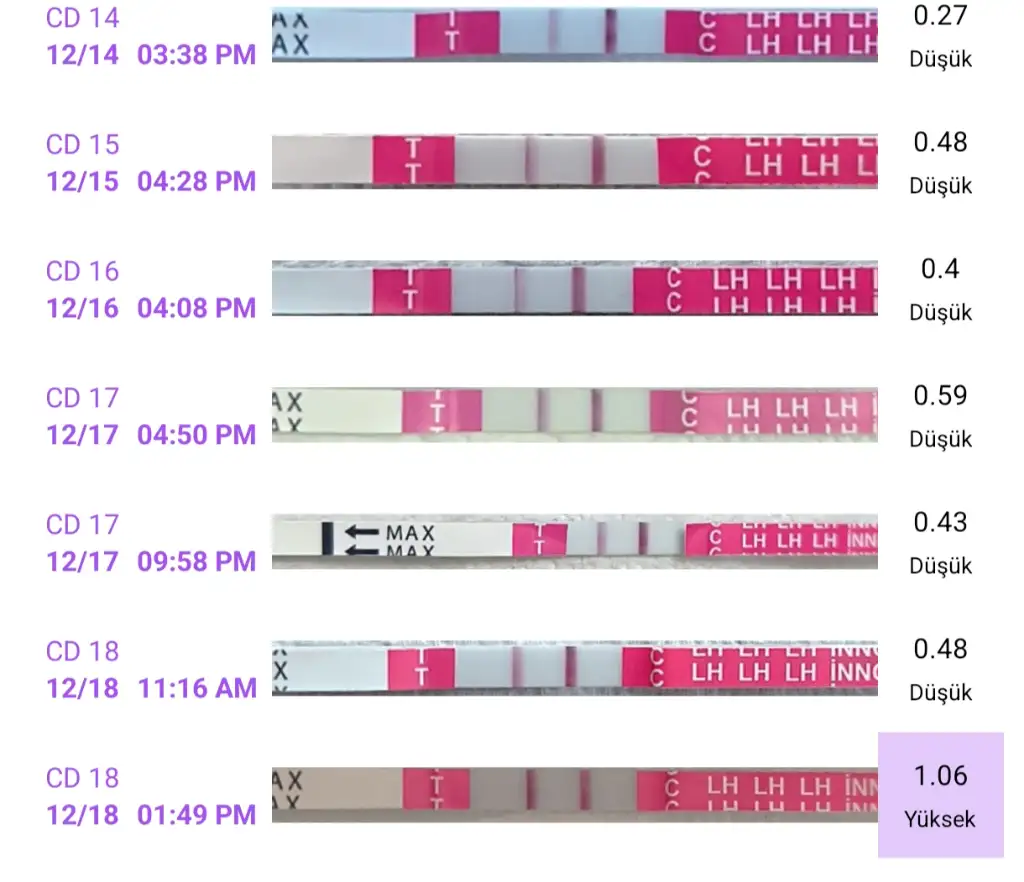
Task: Click the CD 14 cycle day label
Action: [x=82, y=18]
